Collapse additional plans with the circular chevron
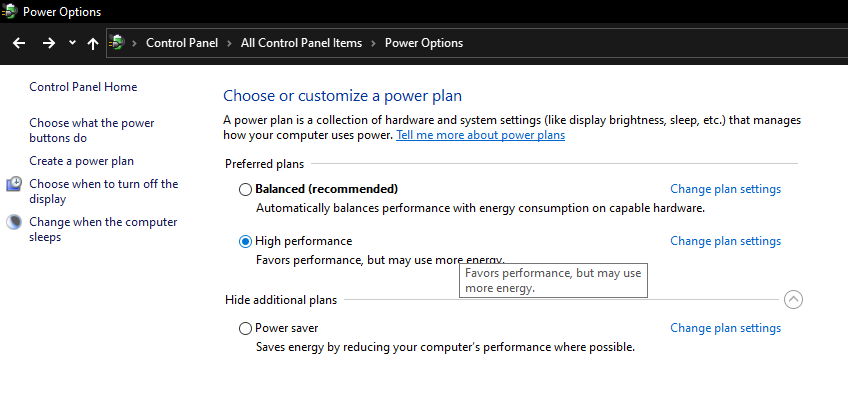This screenshot has height=402, width=848. click(793, 299)
